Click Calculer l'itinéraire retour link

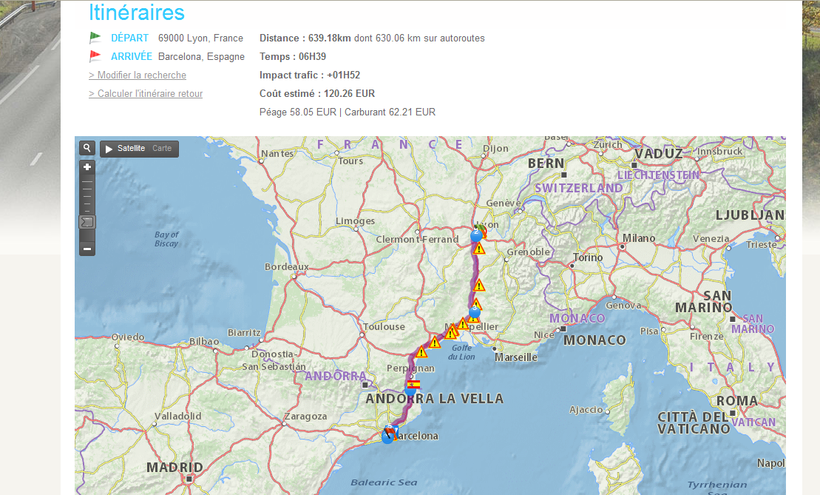145,94
